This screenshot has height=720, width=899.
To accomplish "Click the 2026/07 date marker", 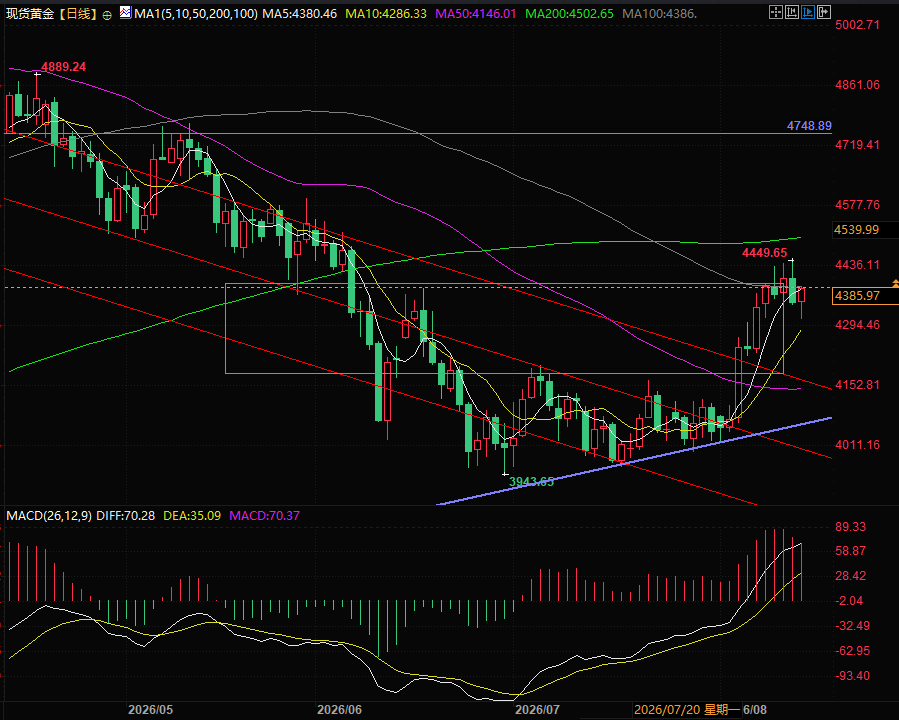I will click(537, 710).
